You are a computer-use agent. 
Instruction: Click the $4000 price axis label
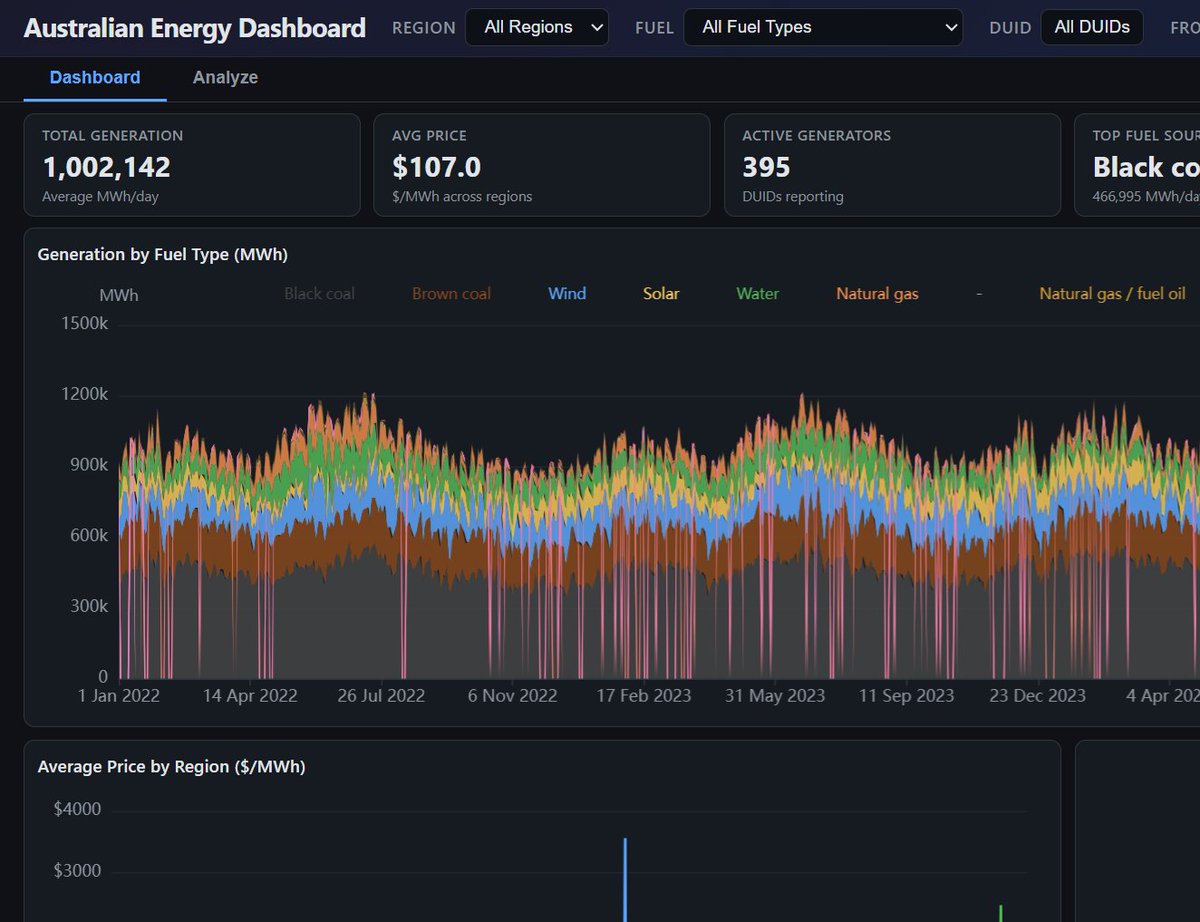click(x=77, y=809)
